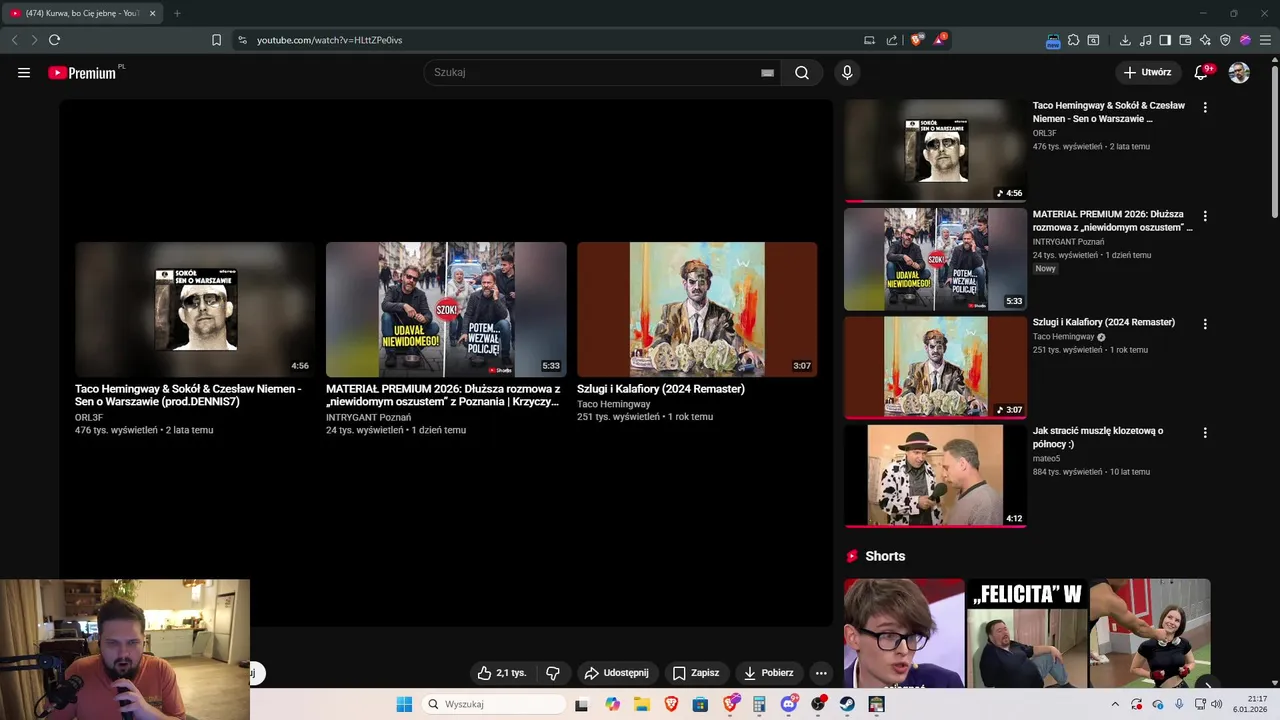1280x720 pixels.
Task: Open the Brave extensions puzzle icon
Action: coord(1073,40)
